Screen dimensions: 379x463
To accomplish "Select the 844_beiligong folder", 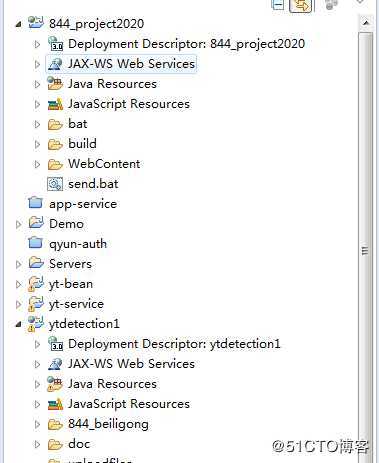I will (108, 424).
